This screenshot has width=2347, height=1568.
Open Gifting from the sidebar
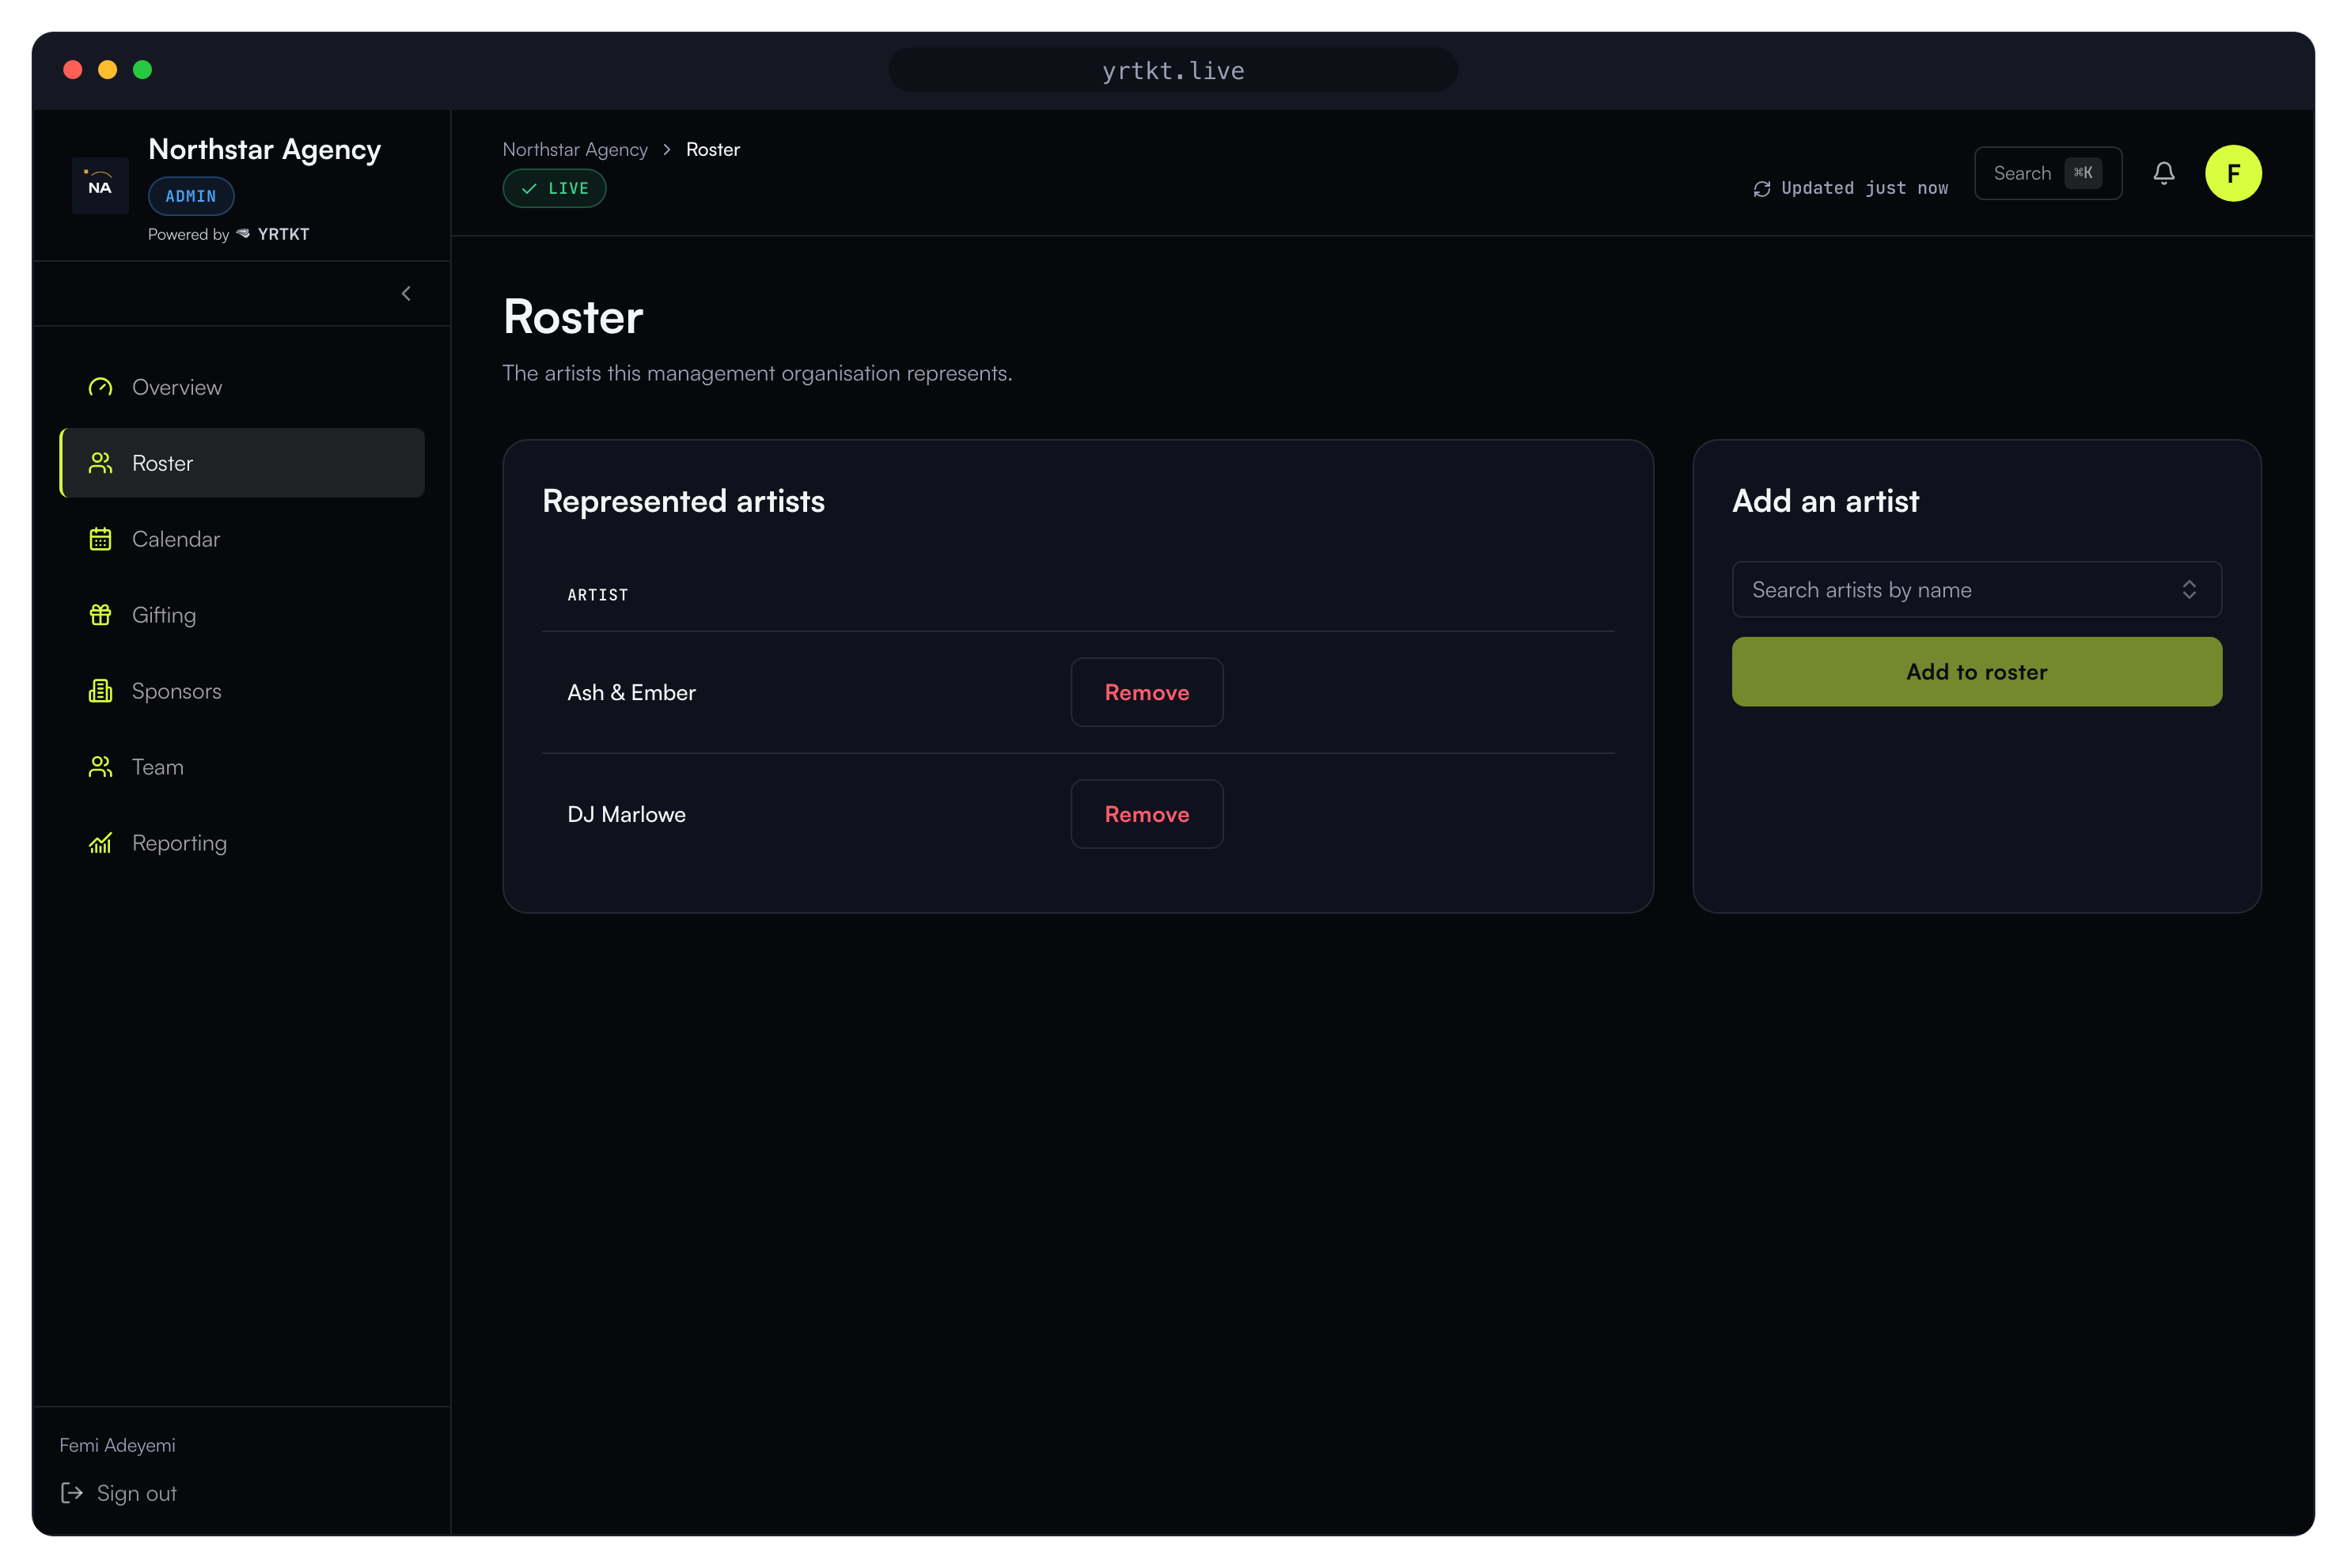pos(242,615)
